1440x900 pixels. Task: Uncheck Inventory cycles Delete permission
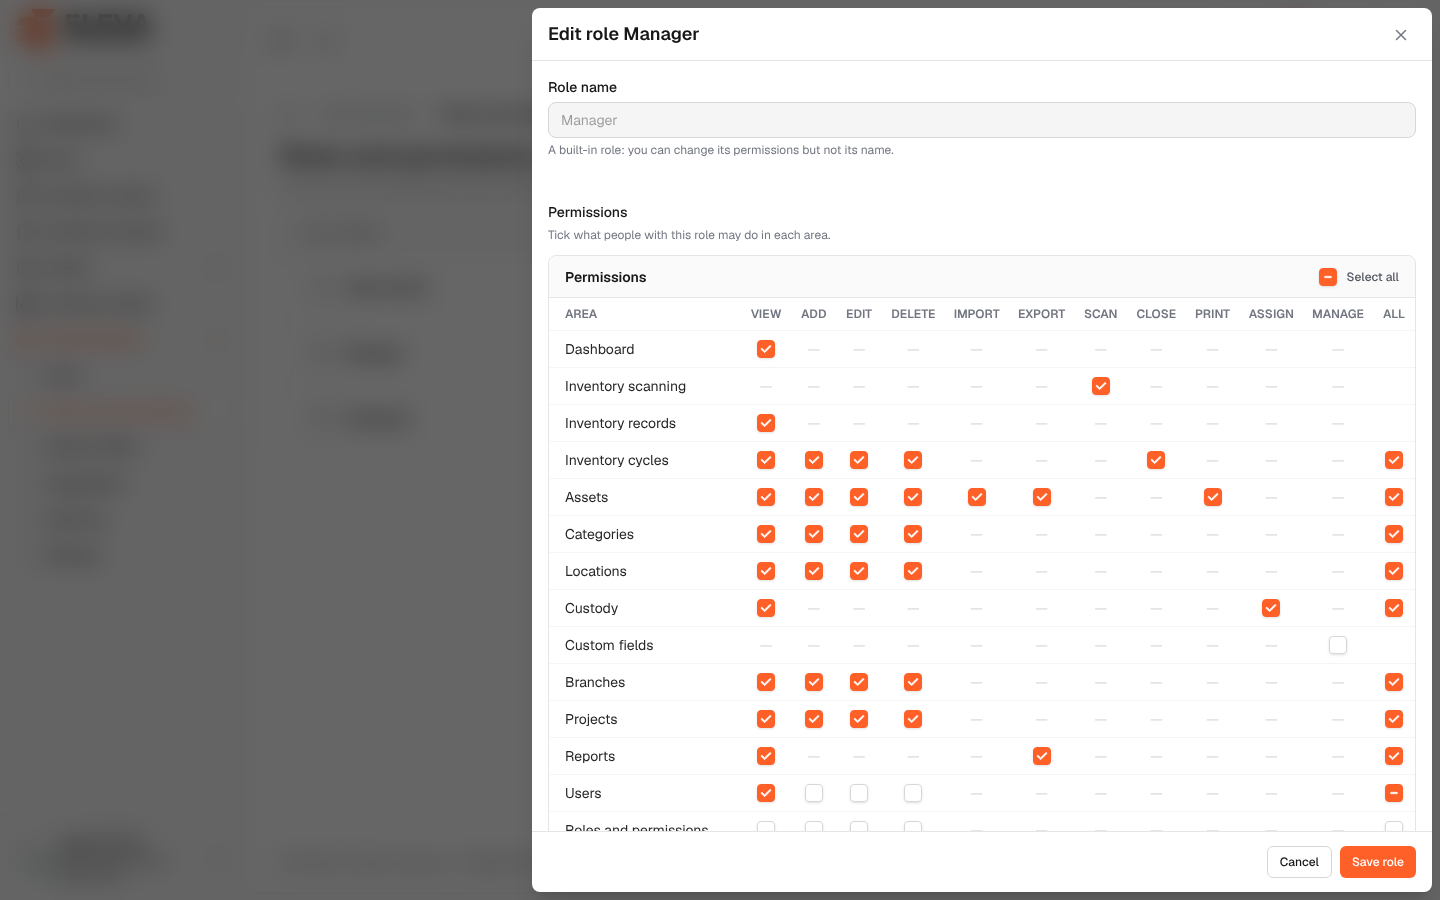tap(913, 460)
